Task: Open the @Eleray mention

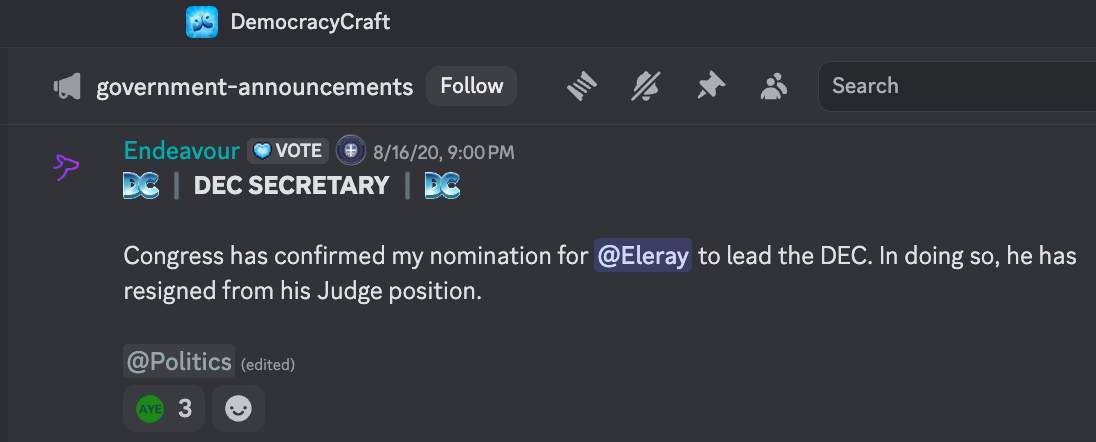Action: point(643,255)
